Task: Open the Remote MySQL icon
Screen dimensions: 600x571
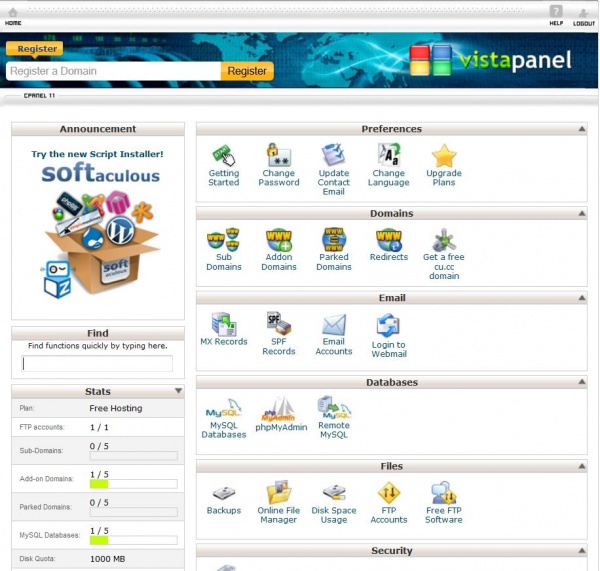Action: click(x=334, y=408)
